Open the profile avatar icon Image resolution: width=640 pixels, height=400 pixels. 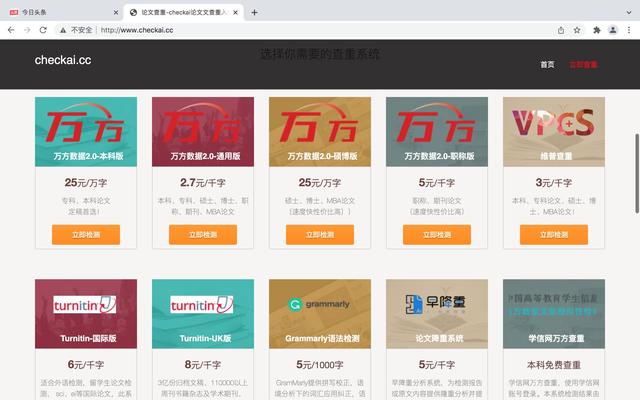click(613, 30)
